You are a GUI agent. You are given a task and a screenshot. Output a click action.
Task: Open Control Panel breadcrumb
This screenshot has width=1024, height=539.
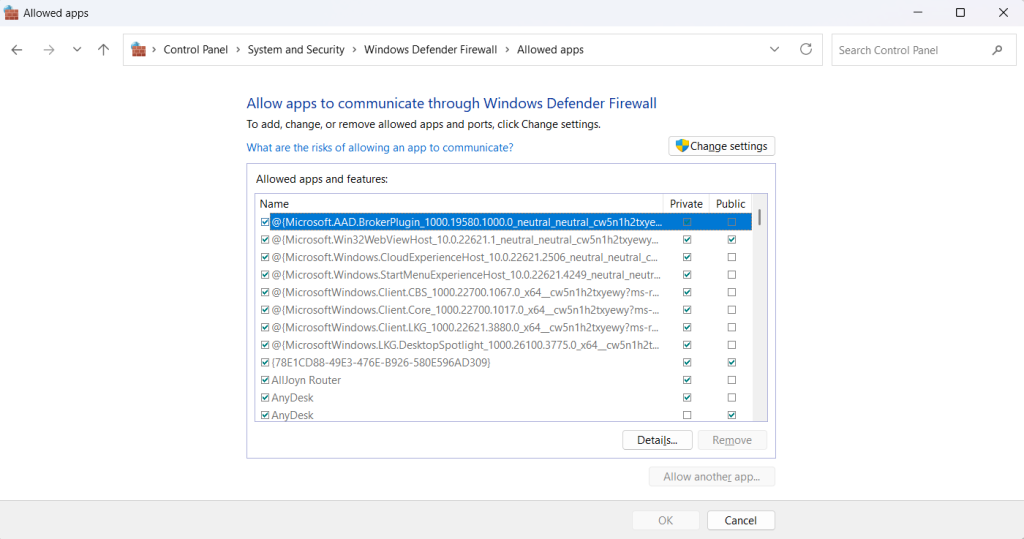pyautogui.click(x=195, y=50)
